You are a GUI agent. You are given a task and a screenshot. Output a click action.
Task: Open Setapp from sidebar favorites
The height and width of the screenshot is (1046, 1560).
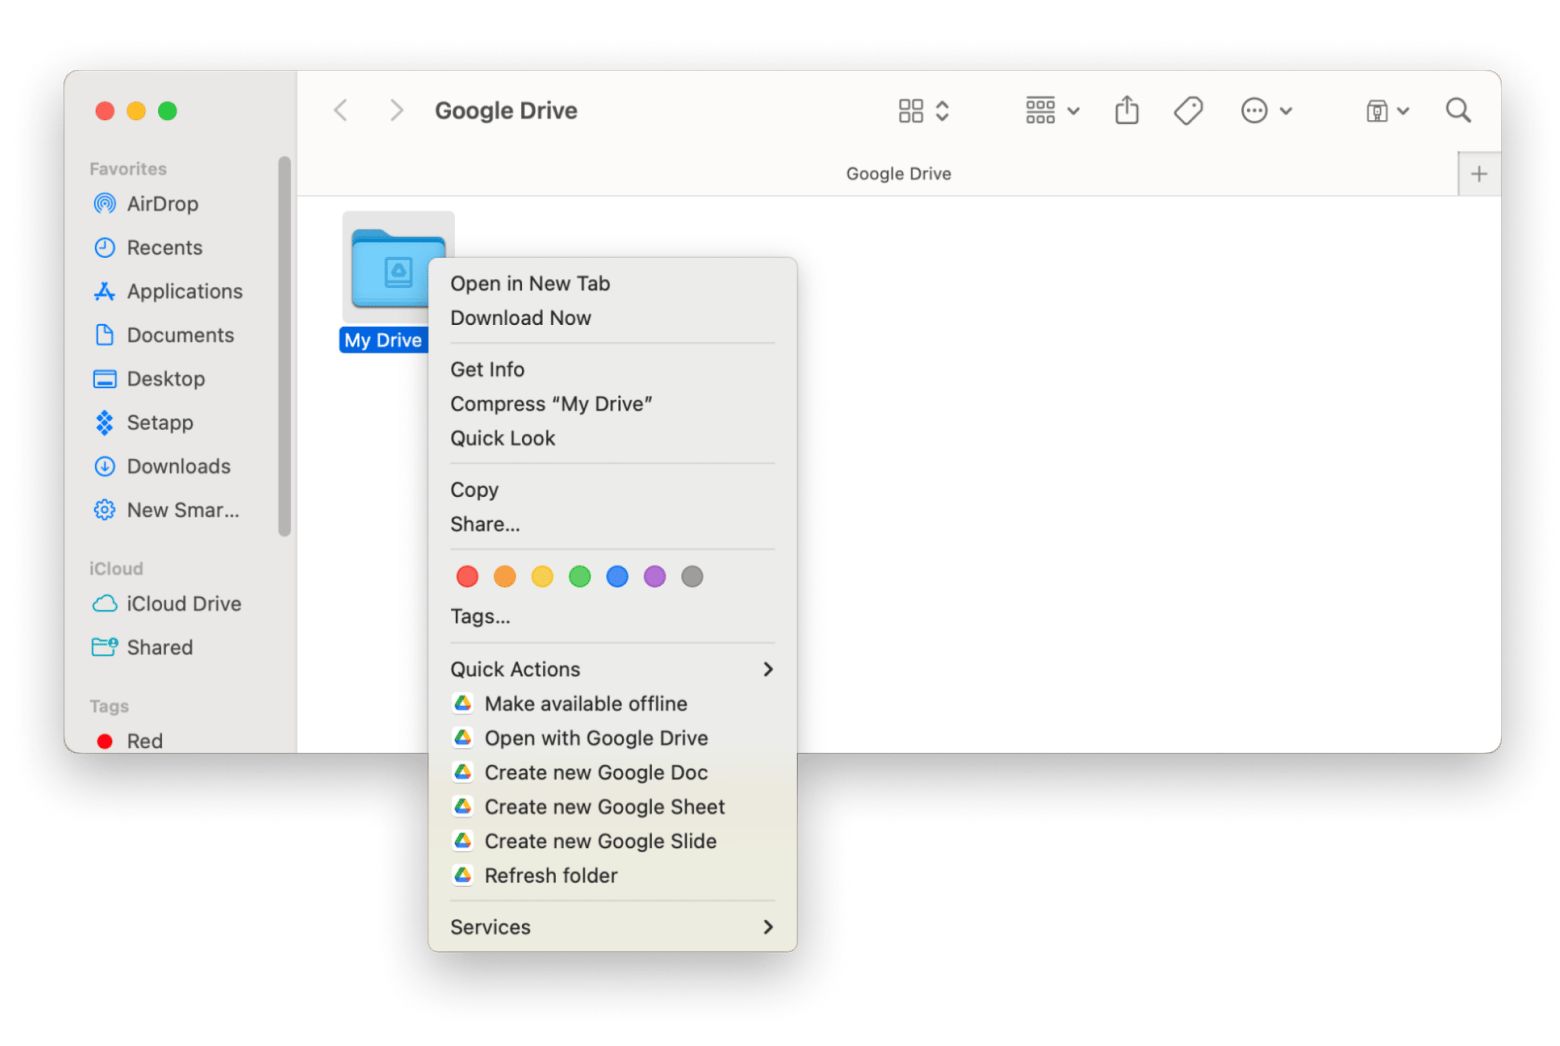point(159,423)
